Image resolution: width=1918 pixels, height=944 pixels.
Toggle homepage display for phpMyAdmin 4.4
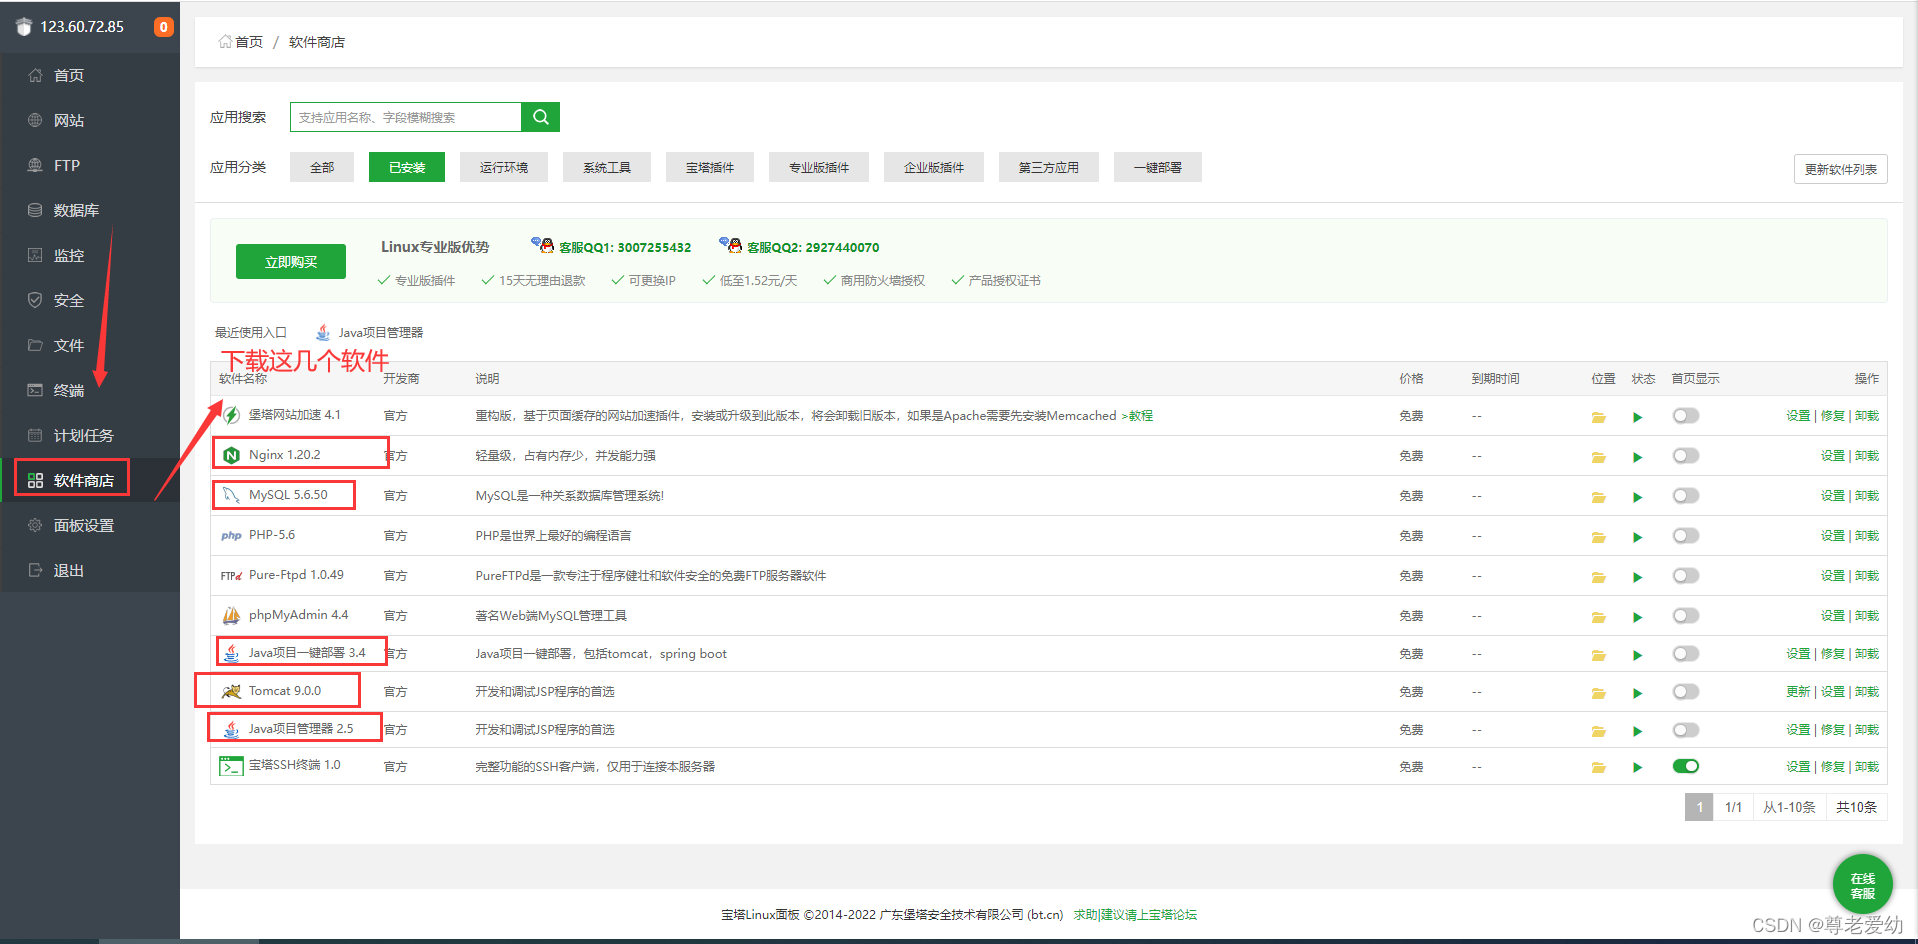pos(1686,615)
